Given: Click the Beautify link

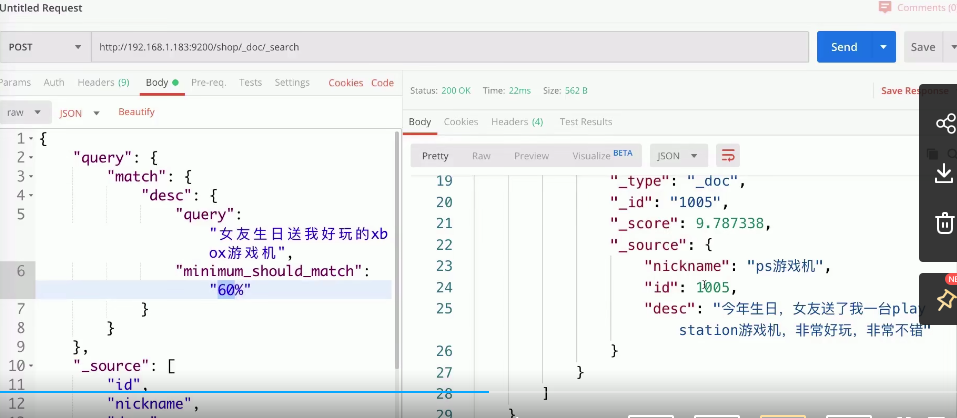Looking at the screenshot, I should click(x=136, y=112).
